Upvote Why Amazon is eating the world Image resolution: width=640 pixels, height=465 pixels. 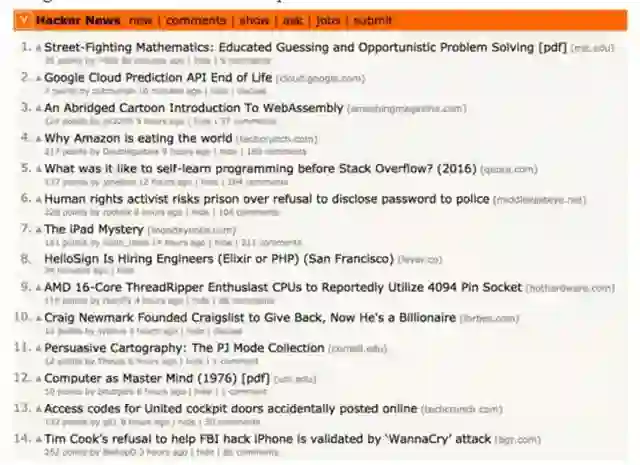pyautogui.click(x=38, y=139)
